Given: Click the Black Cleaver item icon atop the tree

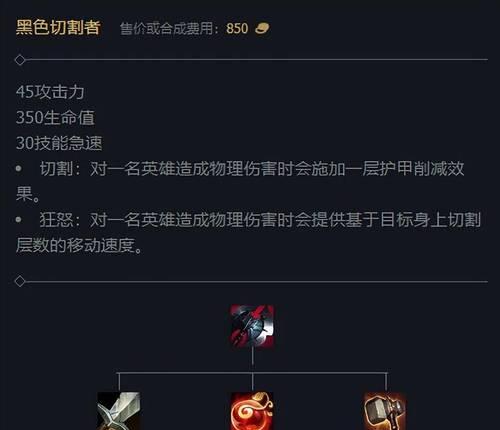Looking at the screenshot, I should tap(252, 326).
